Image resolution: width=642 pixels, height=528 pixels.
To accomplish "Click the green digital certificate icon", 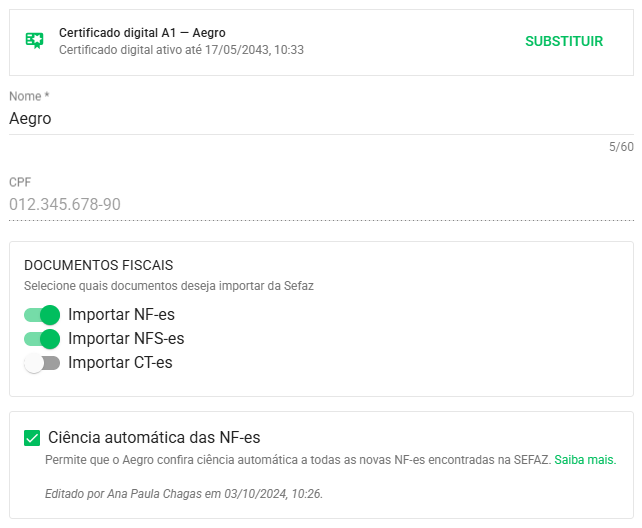I will (35, 41).
